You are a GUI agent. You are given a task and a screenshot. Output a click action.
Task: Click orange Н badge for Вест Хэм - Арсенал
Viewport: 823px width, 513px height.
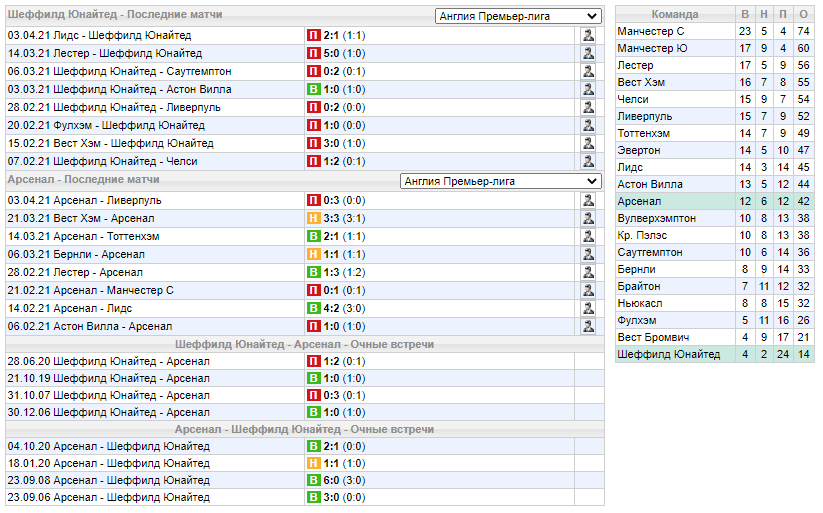(313, 218)
